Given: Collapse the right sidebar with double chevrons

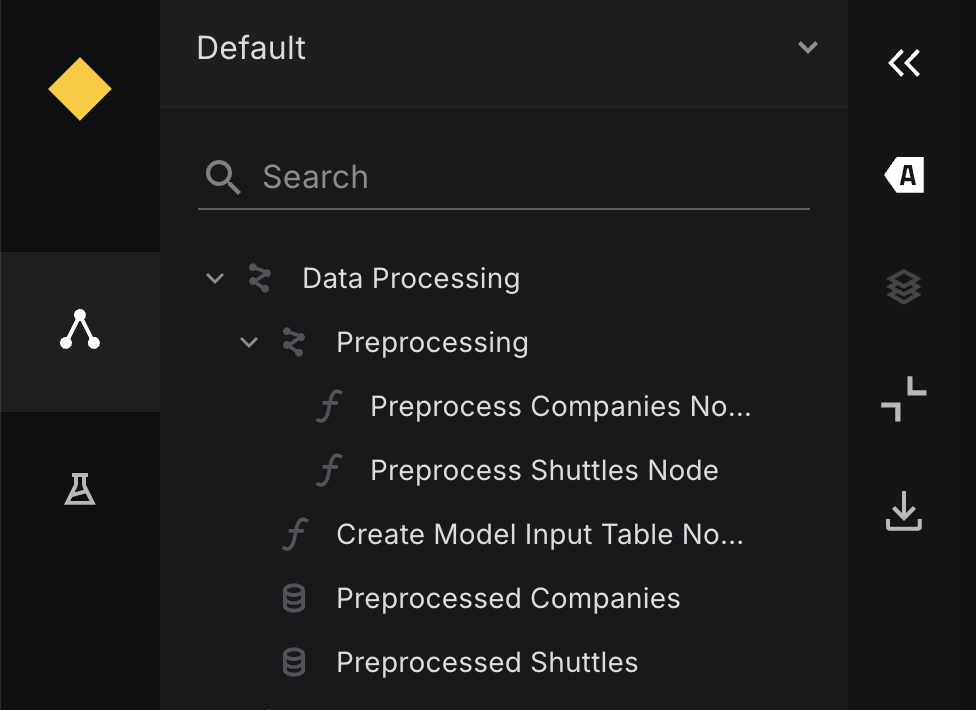Looking at the screenshot, I should click(904, 62).
